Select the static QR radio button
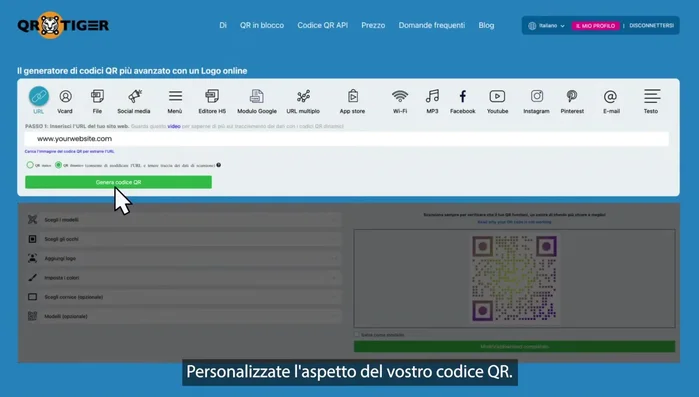 (x=30, y=165)
